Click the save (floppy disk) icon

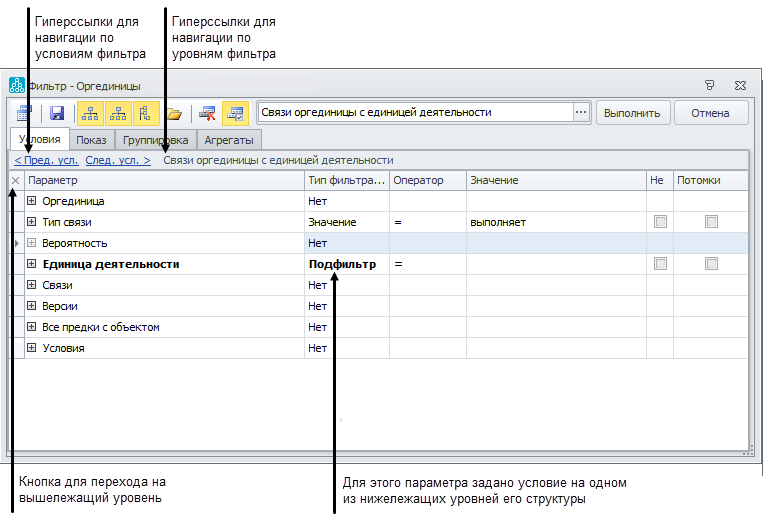57,113
